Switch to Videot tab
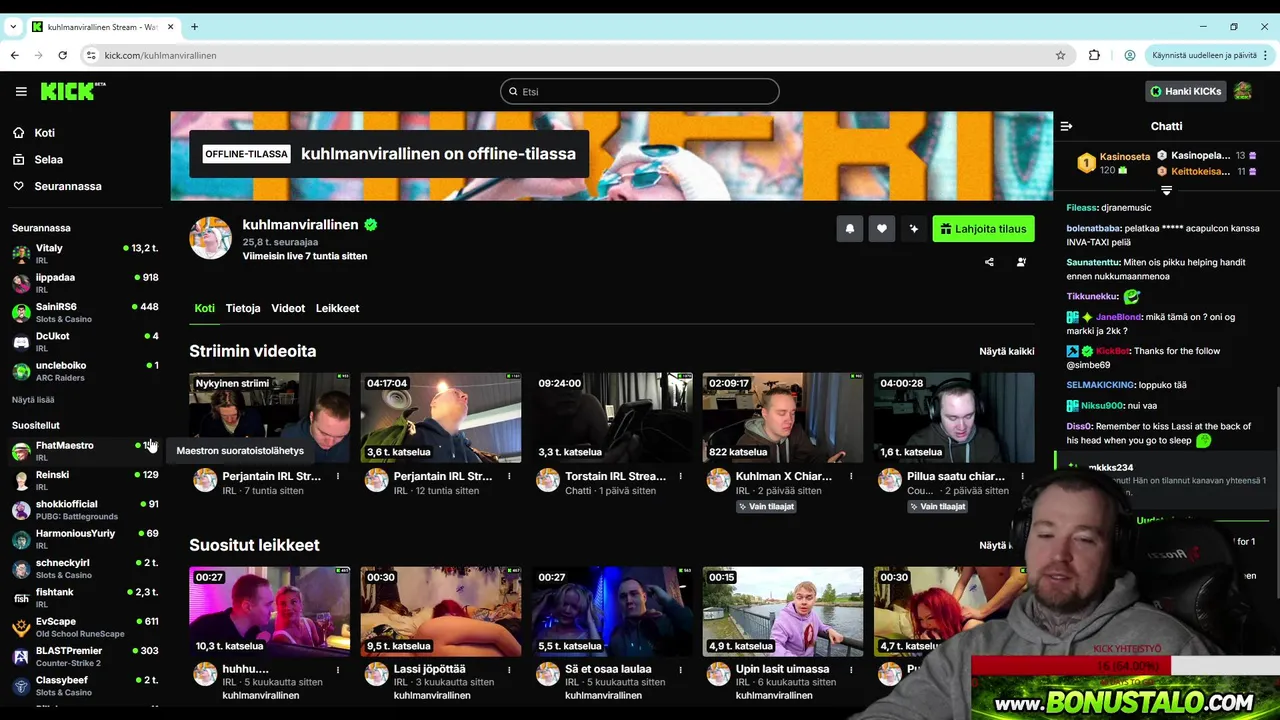The height and width of the screenshot is (720, 1280). (x=288, y=308)
